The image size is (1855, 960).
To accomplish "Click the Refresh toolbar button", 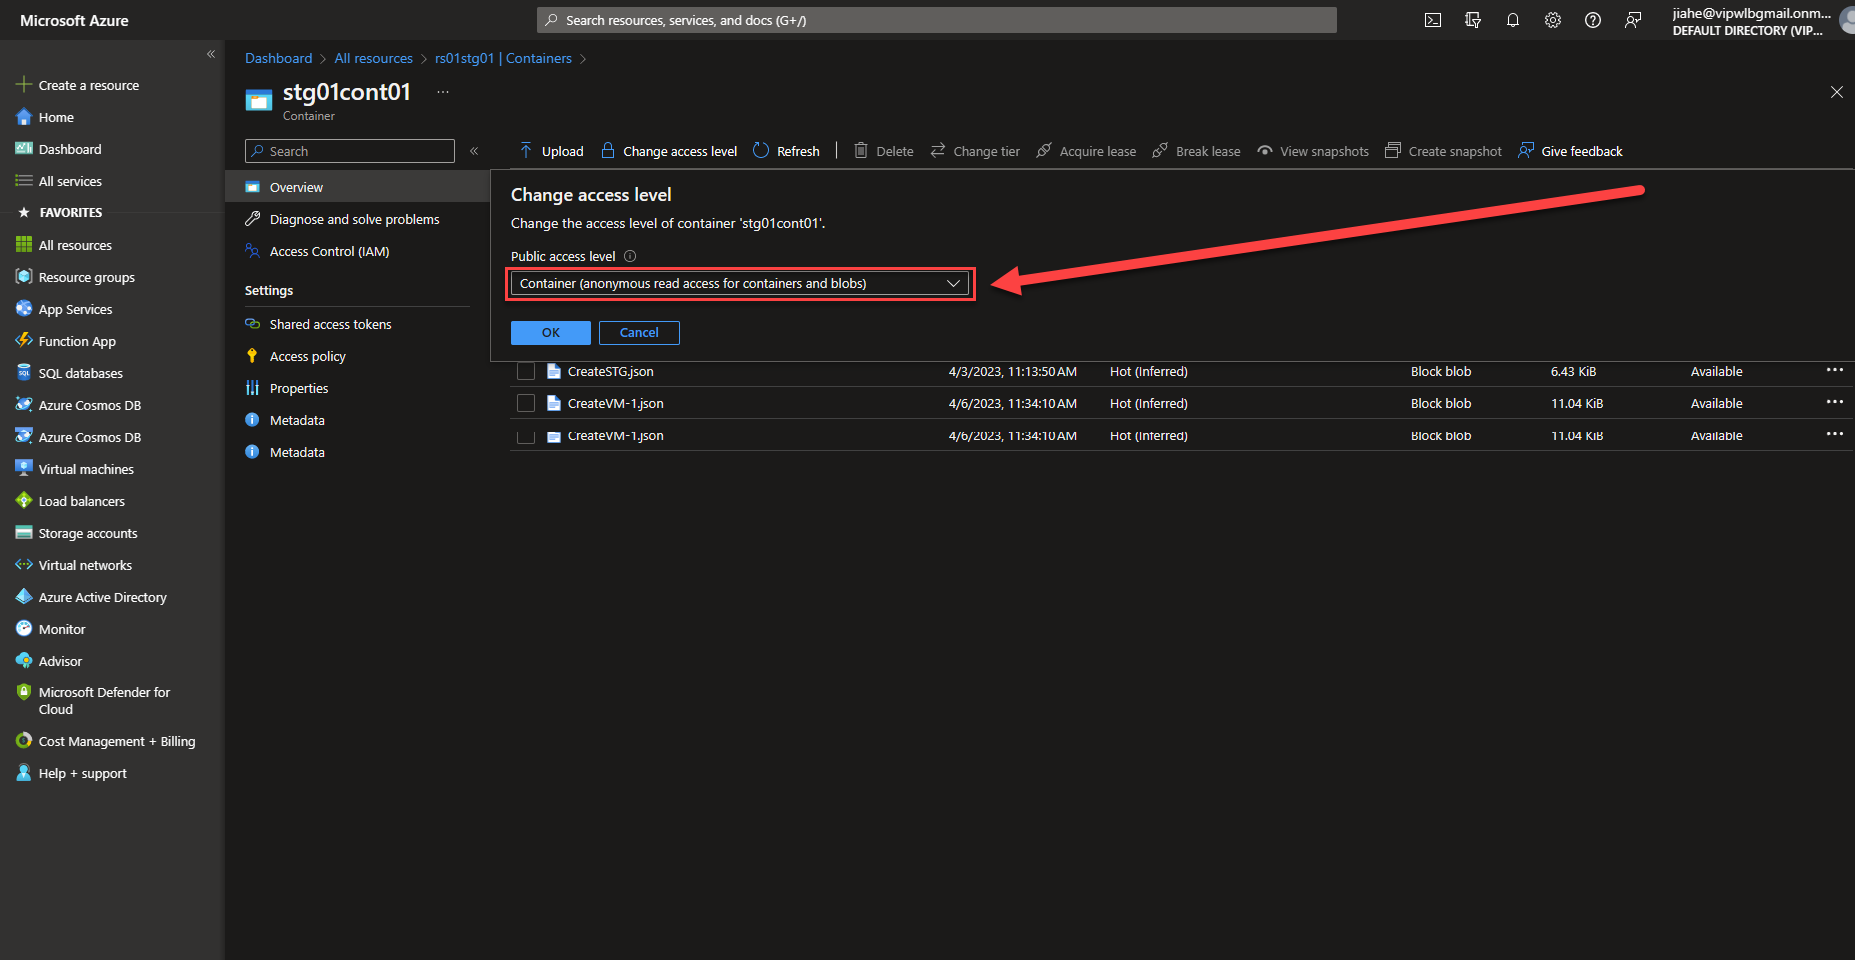I will [x=786, y=151].
